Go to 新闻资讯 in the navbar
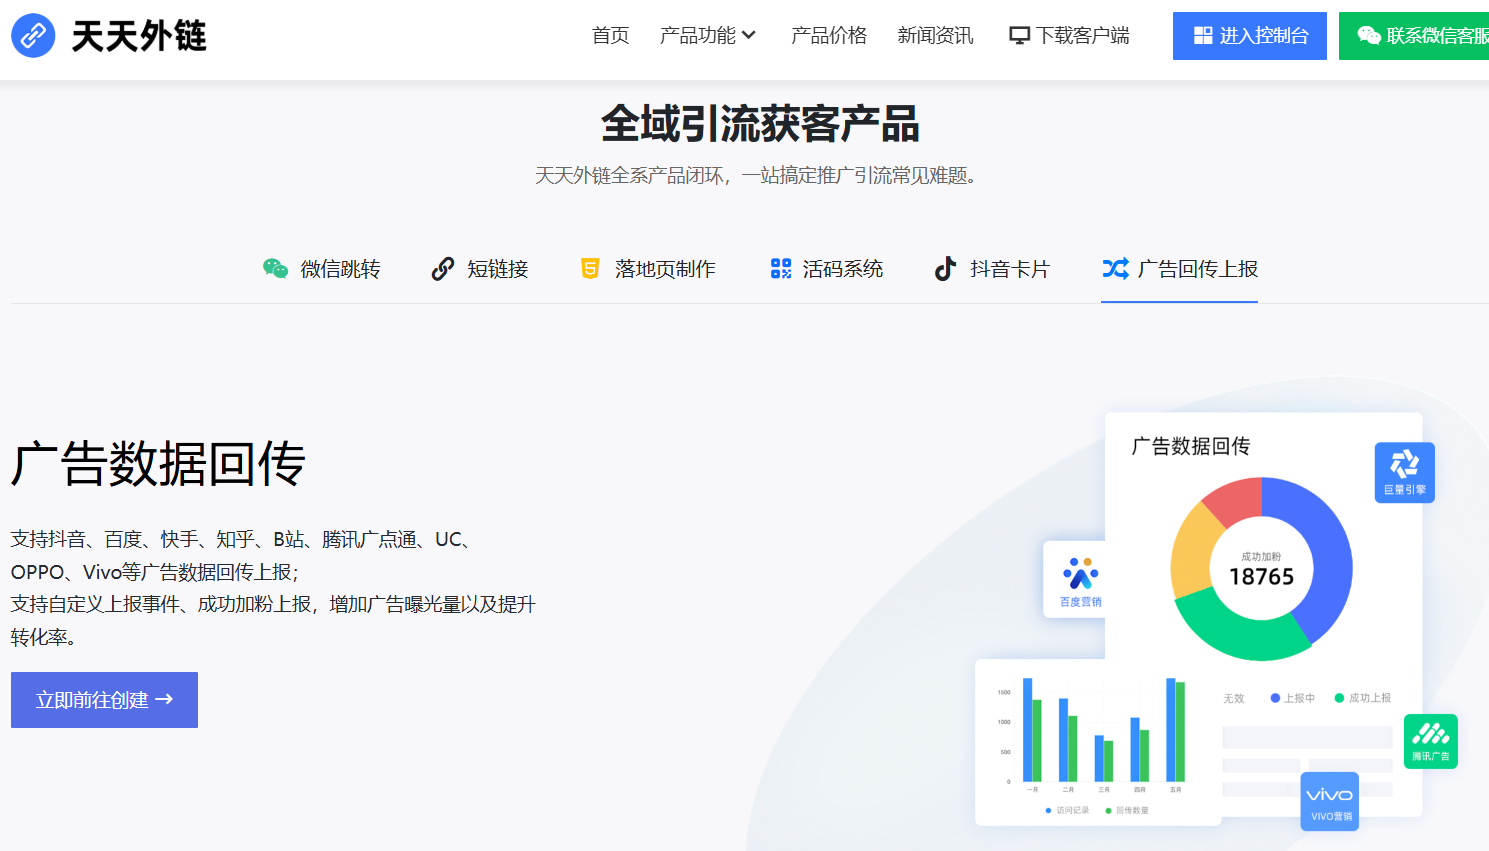The height and width of the screenshot is (851, 1489). click(x=935, y=36)
